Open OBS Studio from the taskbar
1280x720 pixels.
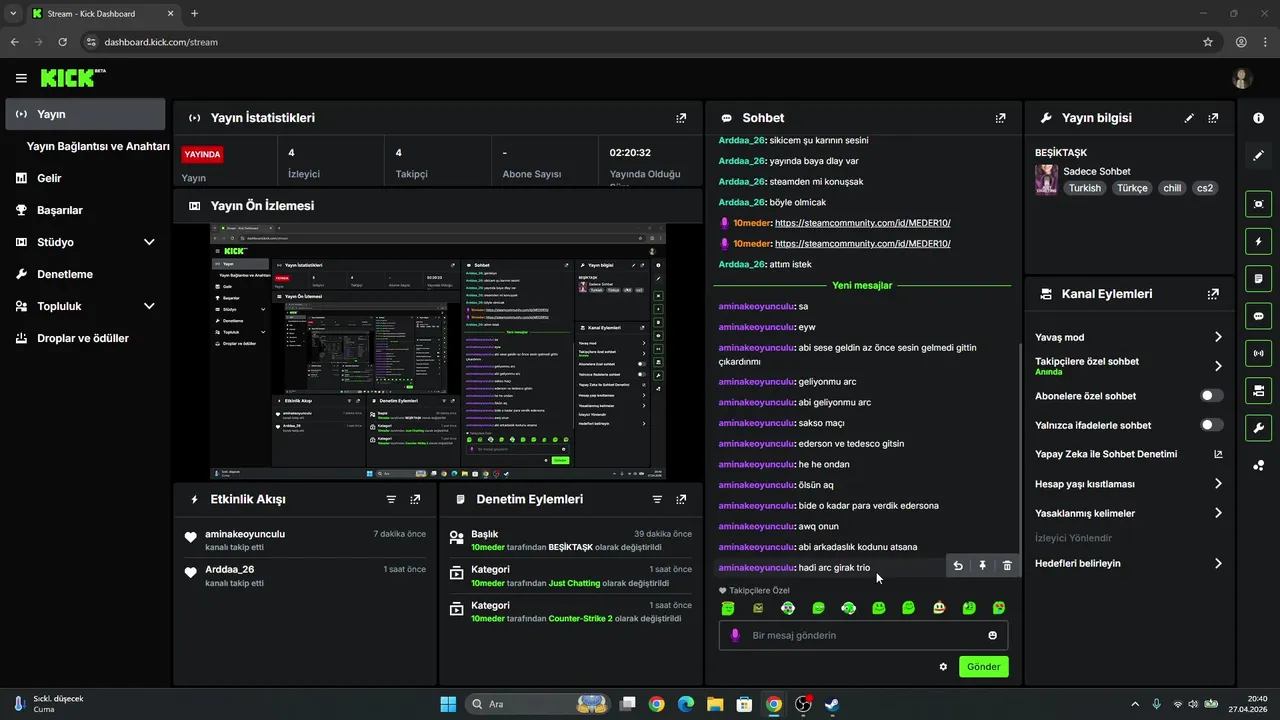pos(803,704)
